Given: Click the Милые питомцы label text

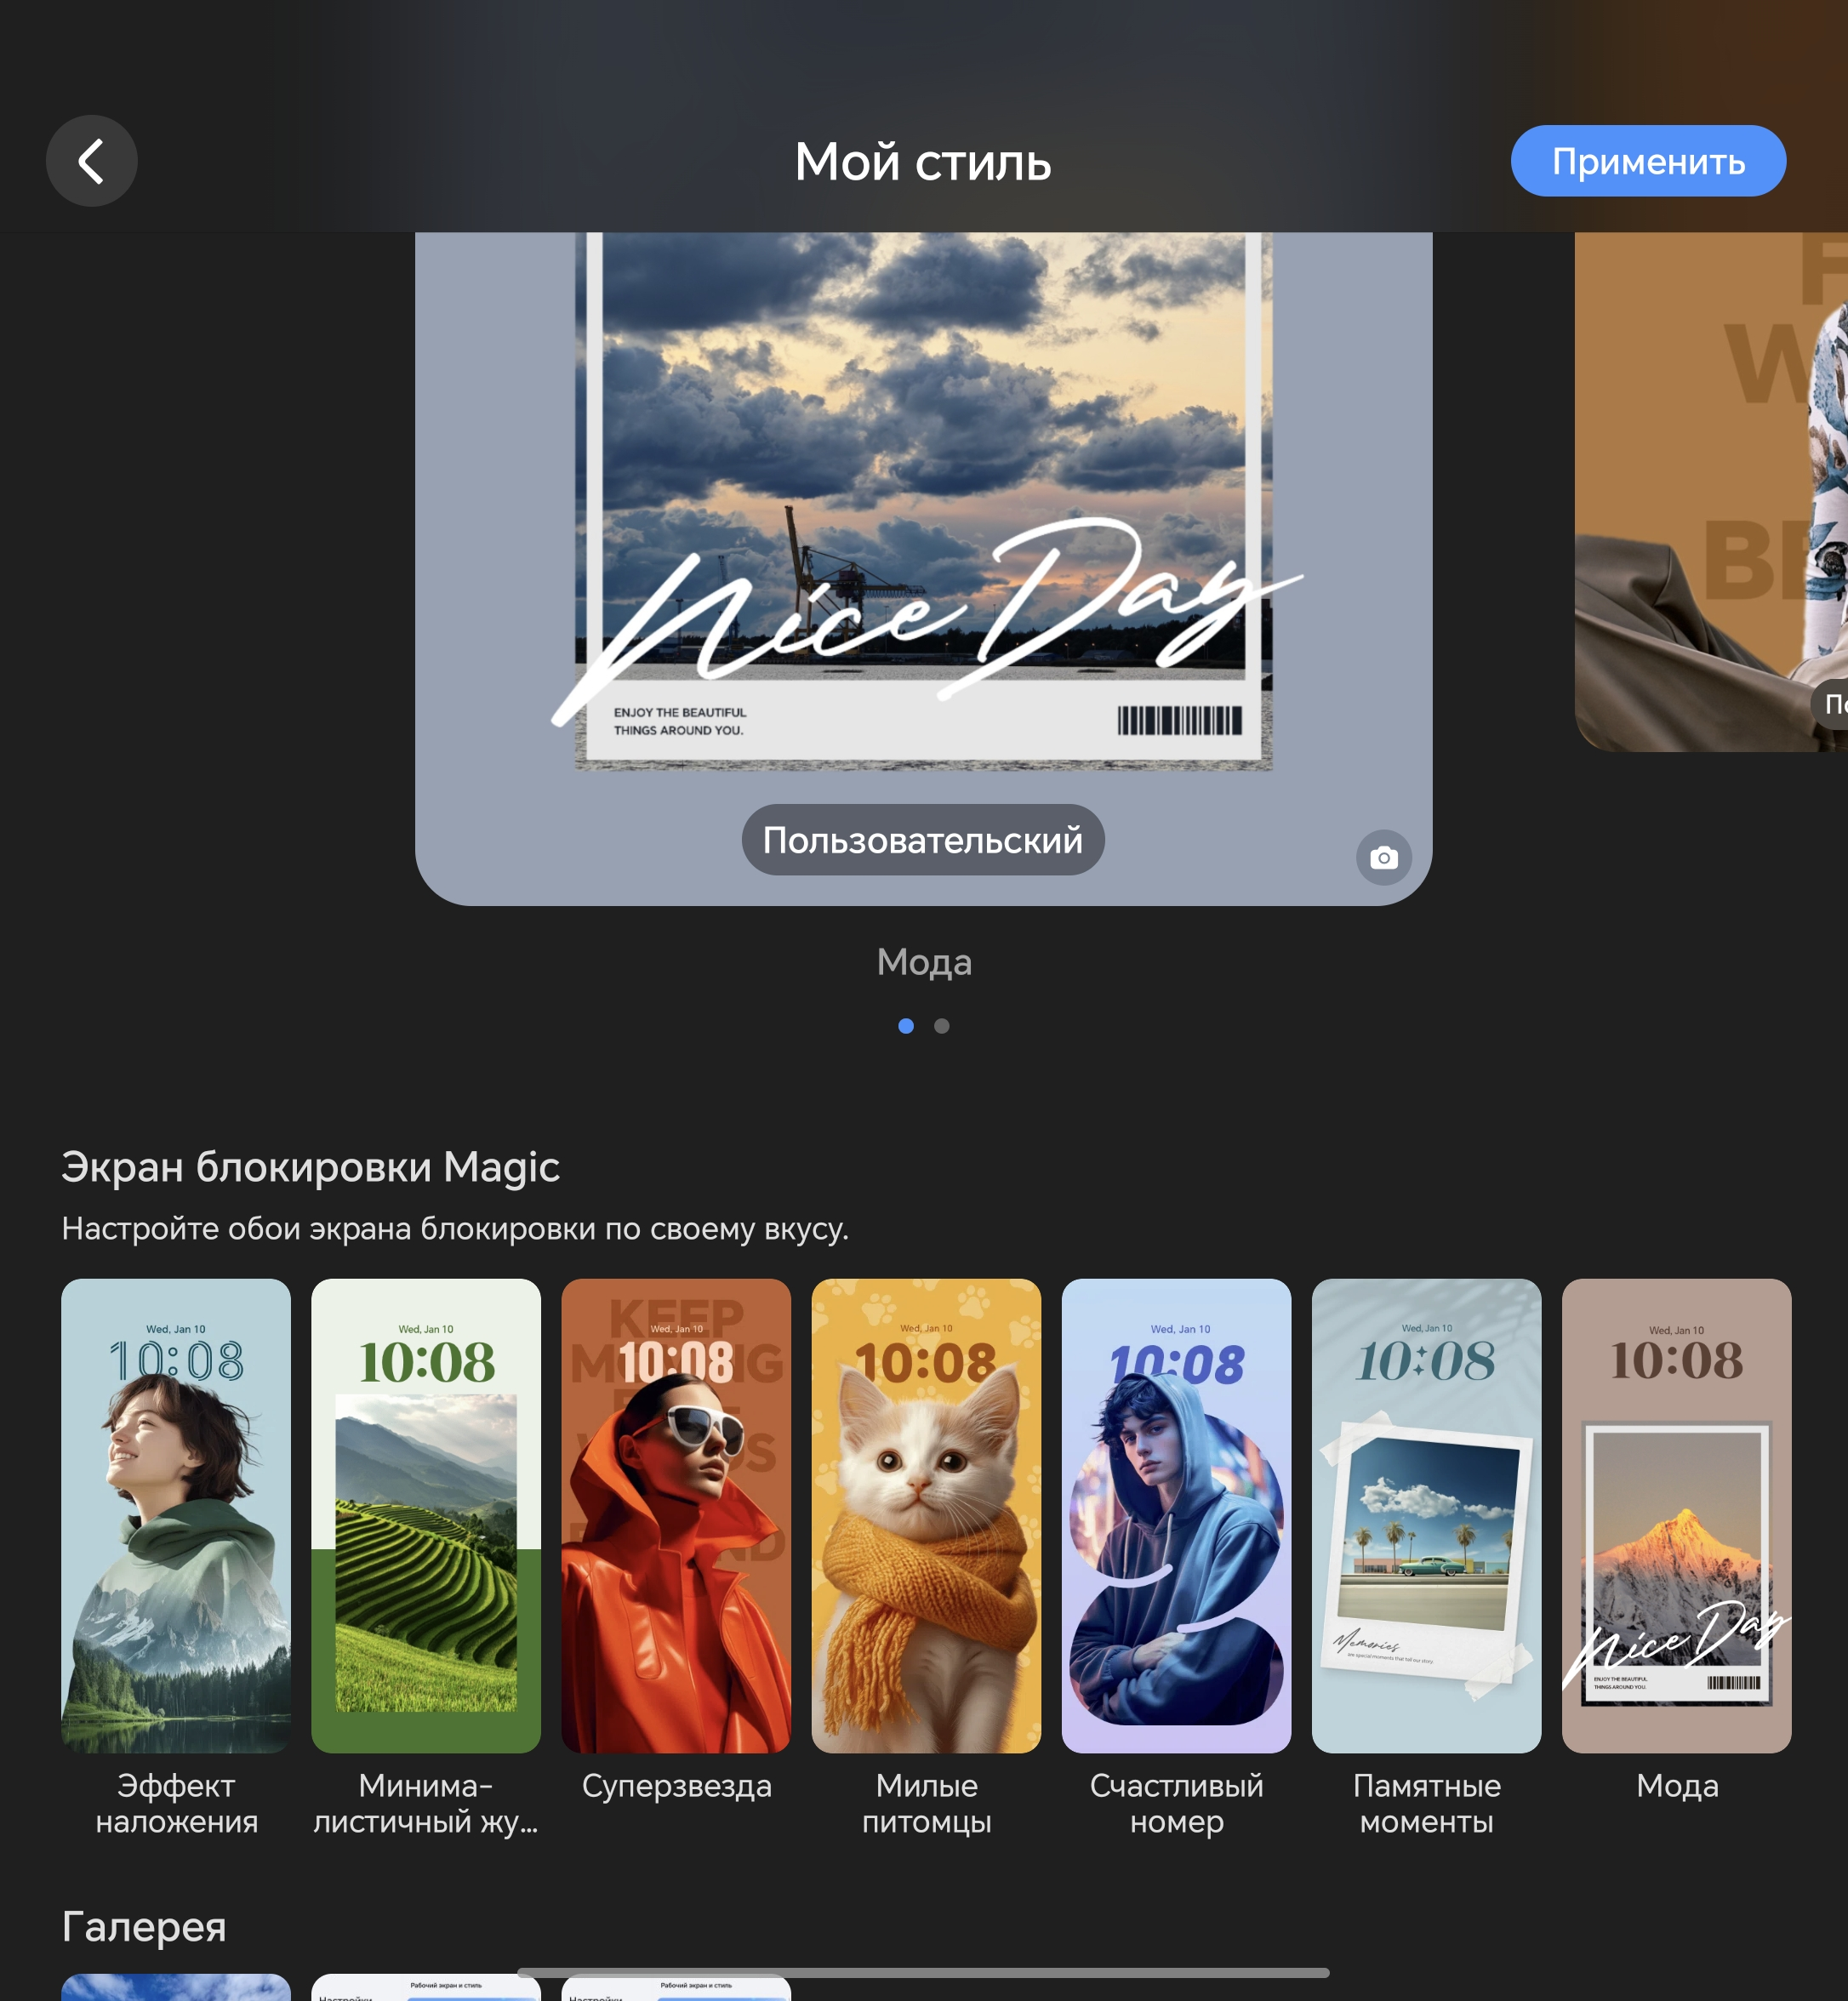Looking at the screenshot, I should (x=926, y=1804).
